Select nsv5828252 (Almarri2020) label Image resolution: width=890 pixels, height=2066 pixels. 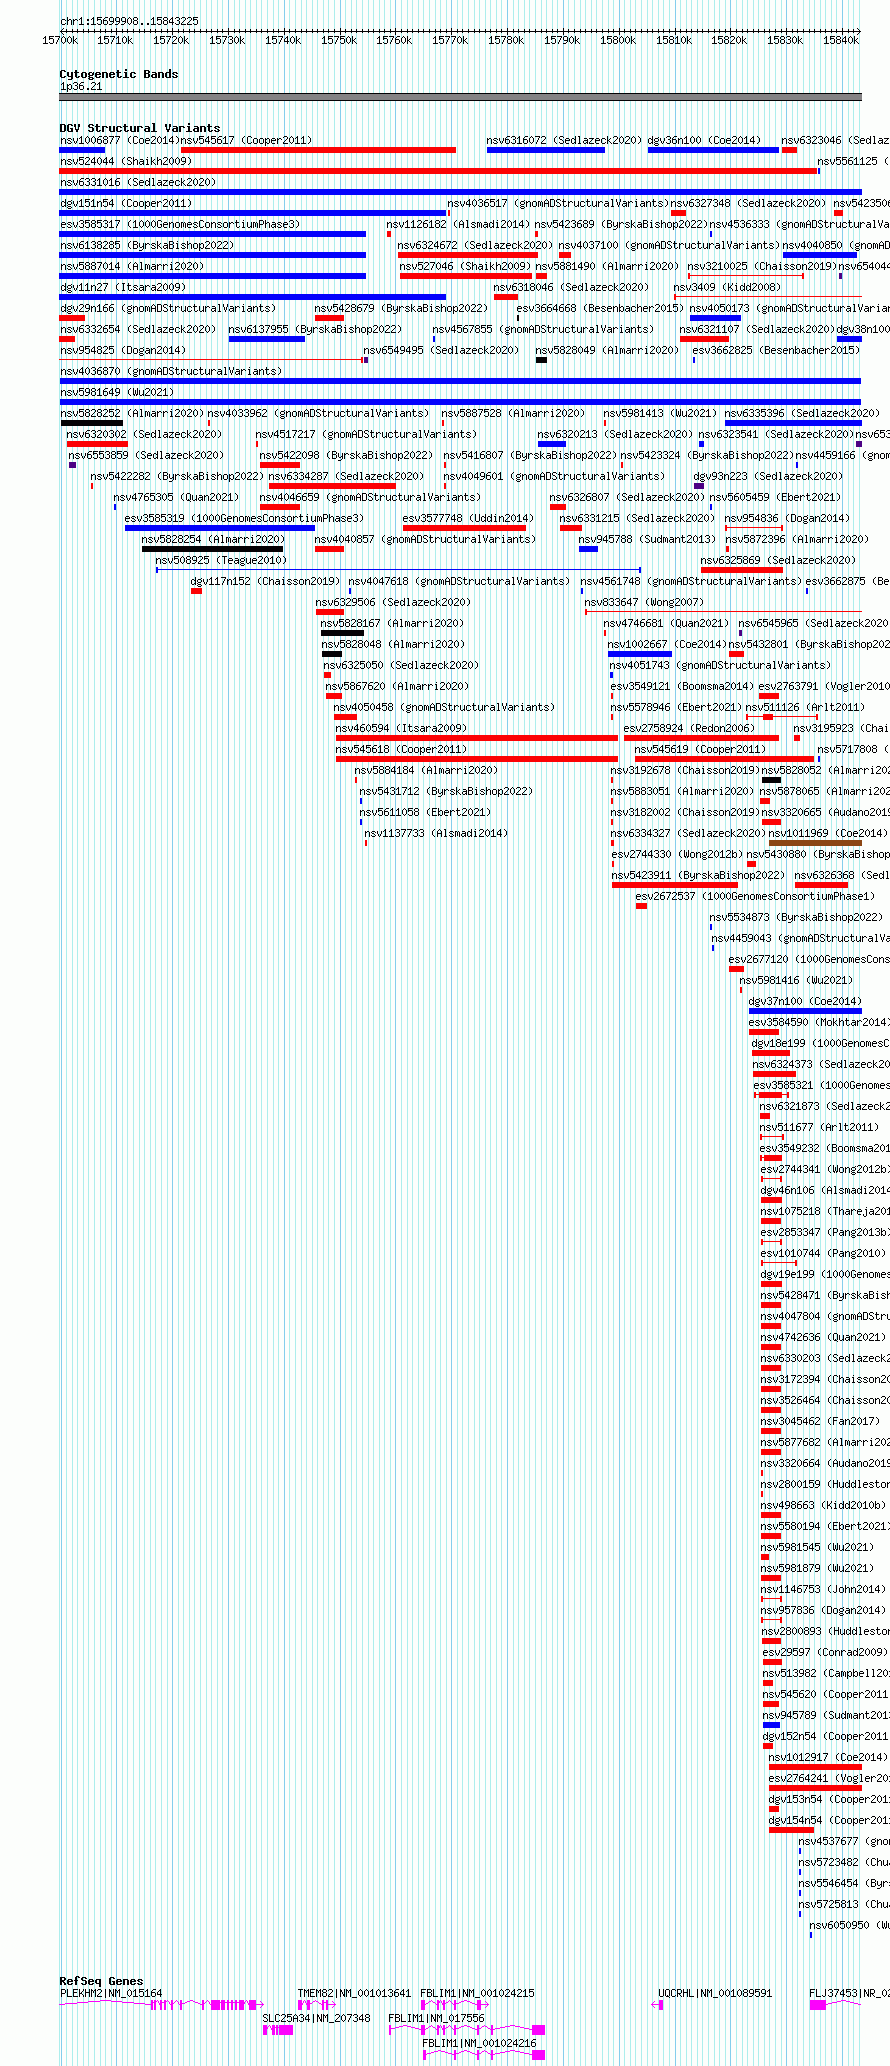pos(131,413)
